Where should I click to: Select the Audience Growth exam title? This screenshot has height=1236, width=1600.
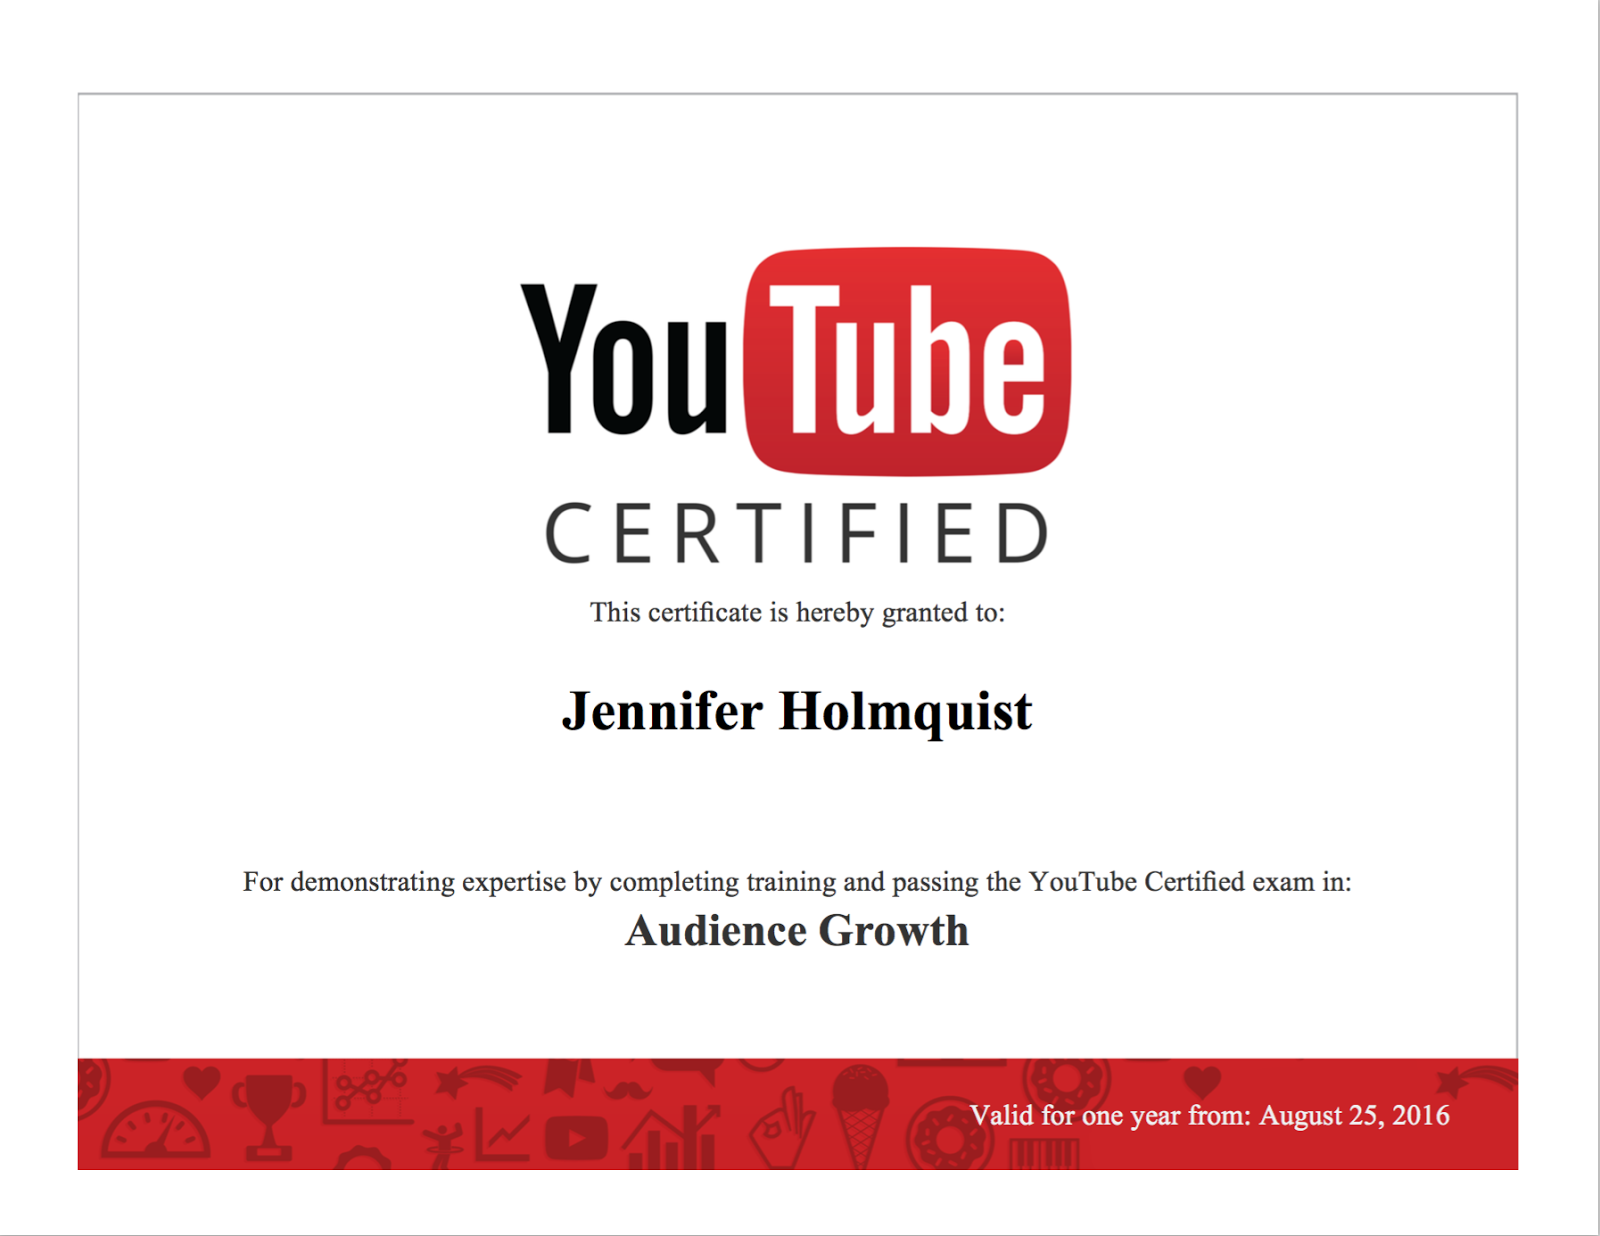(797, 930)
